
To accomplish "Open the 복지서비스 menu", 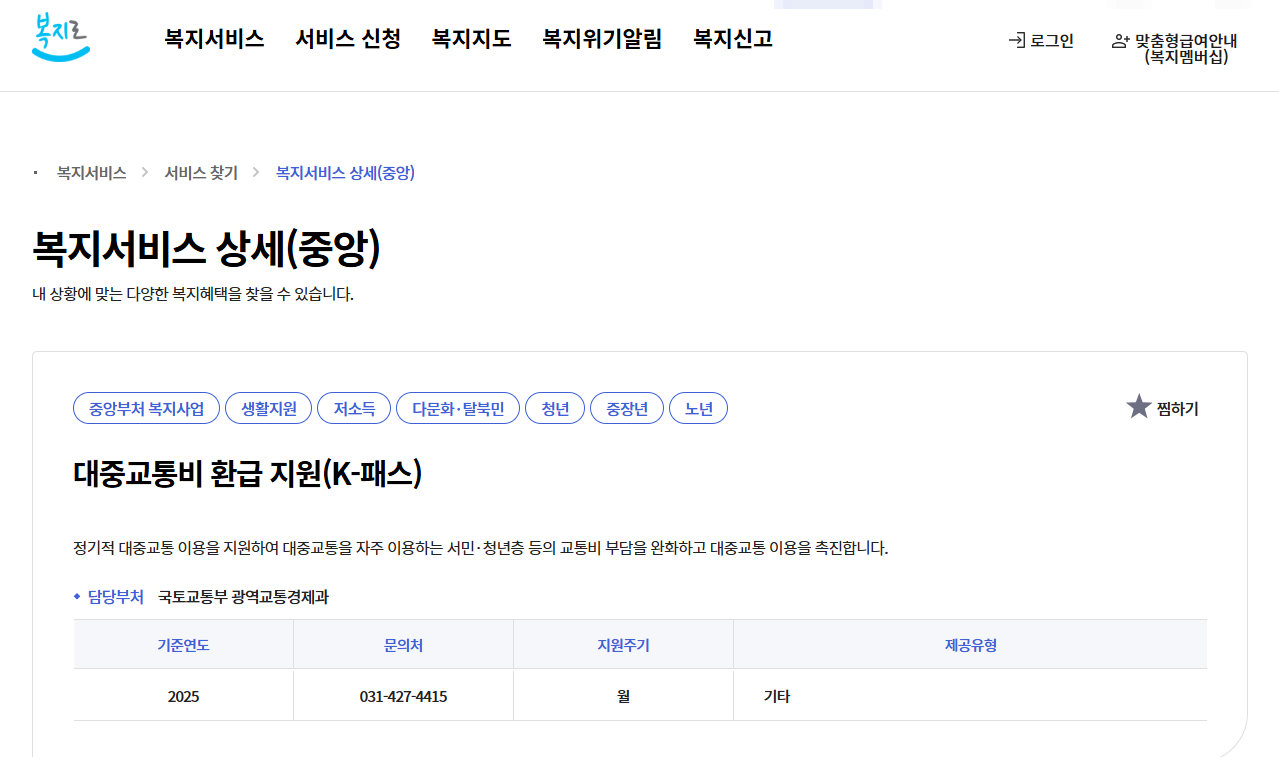I will coord(214,39).
